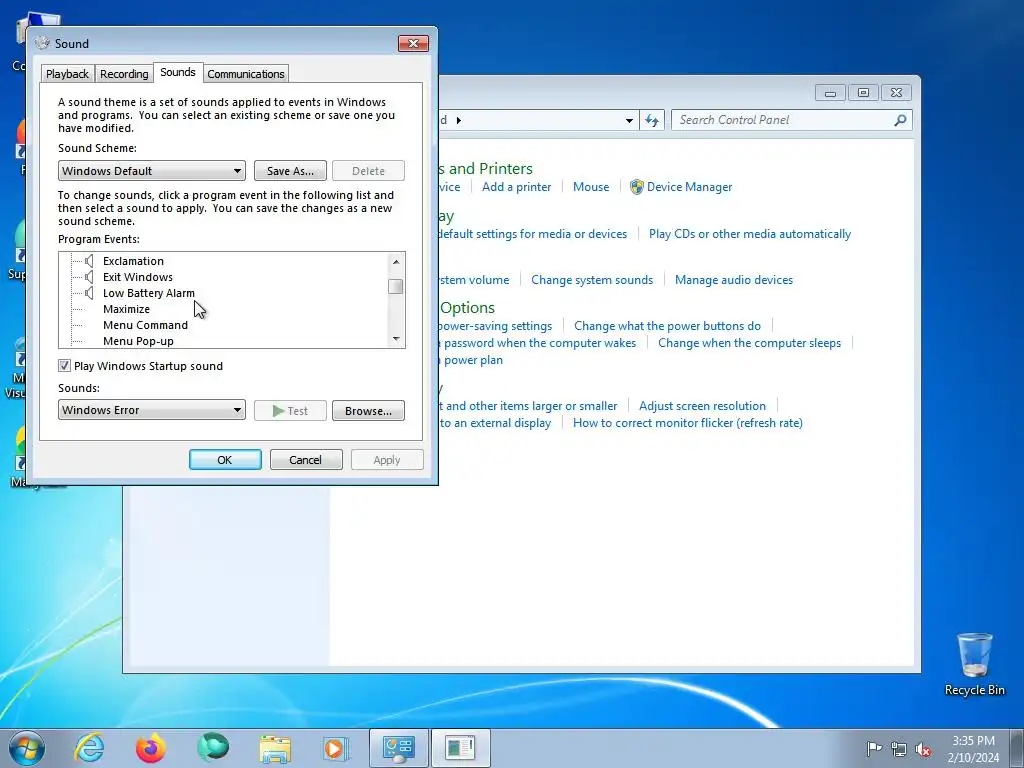The height and width of the screenshot is (768, 1024).
Task: Open the Sounds dropdown showing Windows Error
Action: tap(152, 410)
